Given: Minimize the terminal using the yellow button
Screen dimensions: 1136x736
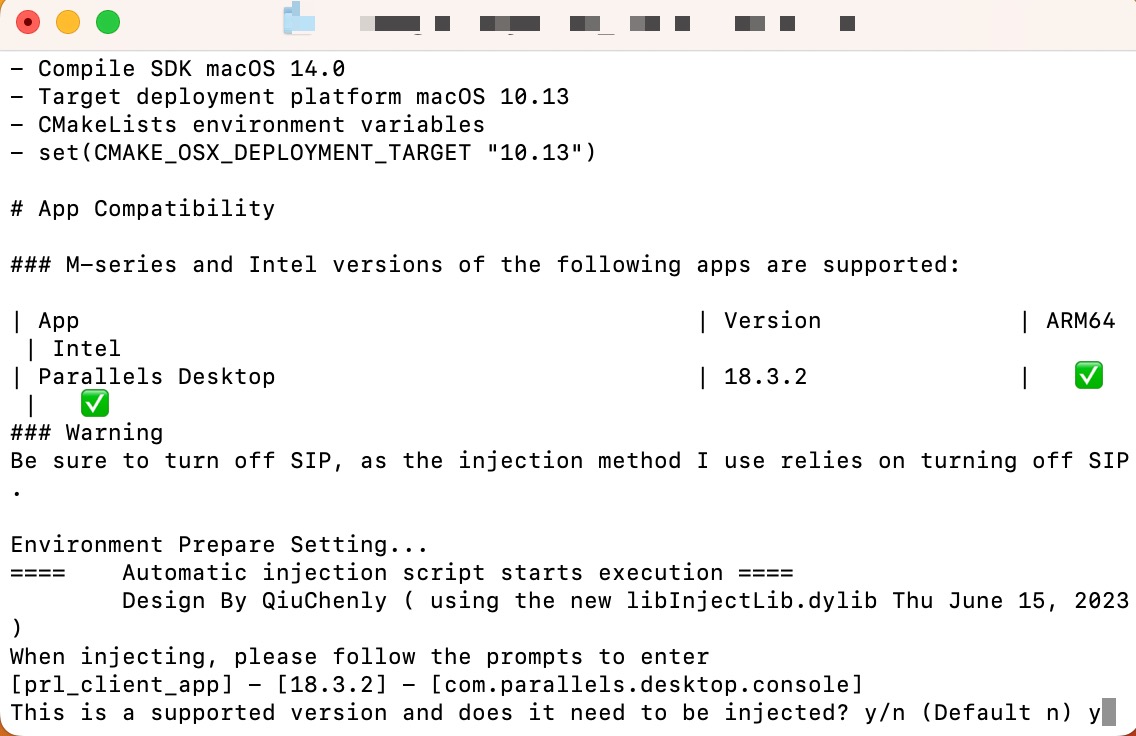Looking at the screenshot, I should [68, 22].
